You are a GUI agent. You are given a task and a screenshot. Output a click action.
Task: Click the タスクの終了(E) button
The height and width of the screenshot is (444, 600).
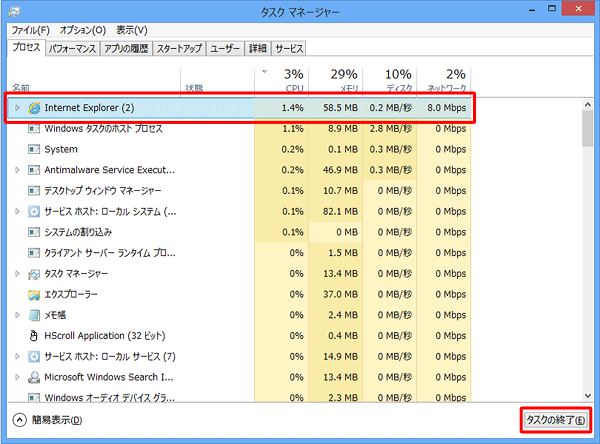[556, 420]
